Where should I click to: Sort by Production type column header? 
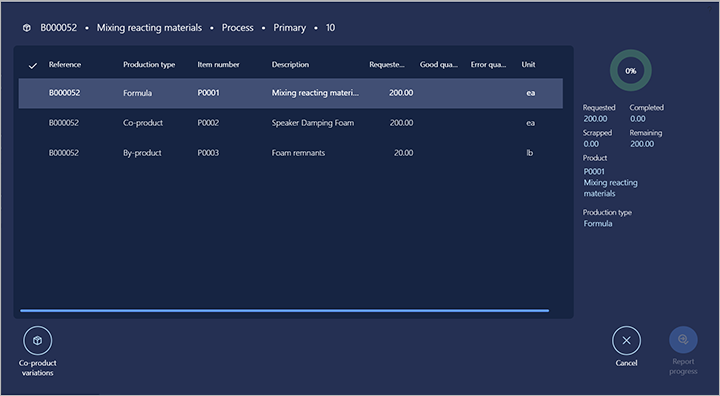(x=149, y=65)
